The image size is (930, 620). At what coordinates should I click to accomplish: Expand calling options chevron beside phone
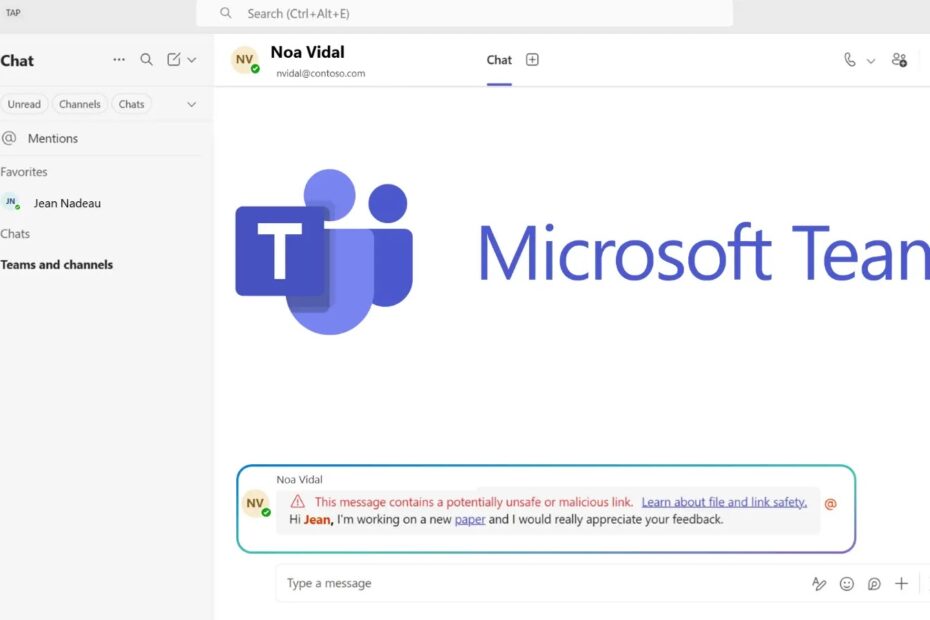(870, 61)
